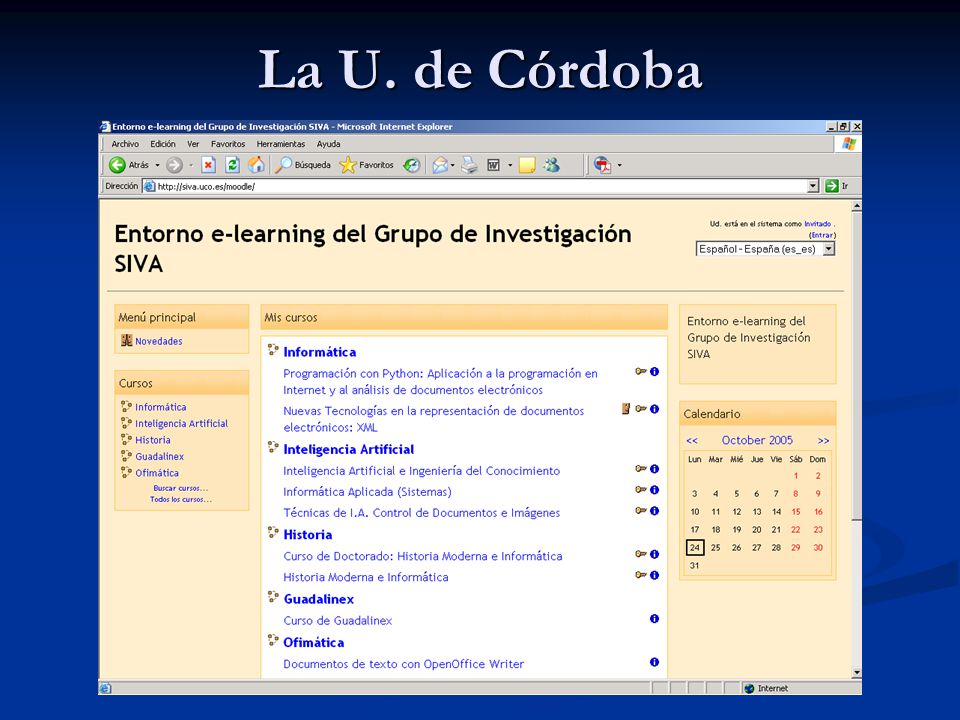Go to previous month with << in calendar
960x720 pixels.
(692, 440)
